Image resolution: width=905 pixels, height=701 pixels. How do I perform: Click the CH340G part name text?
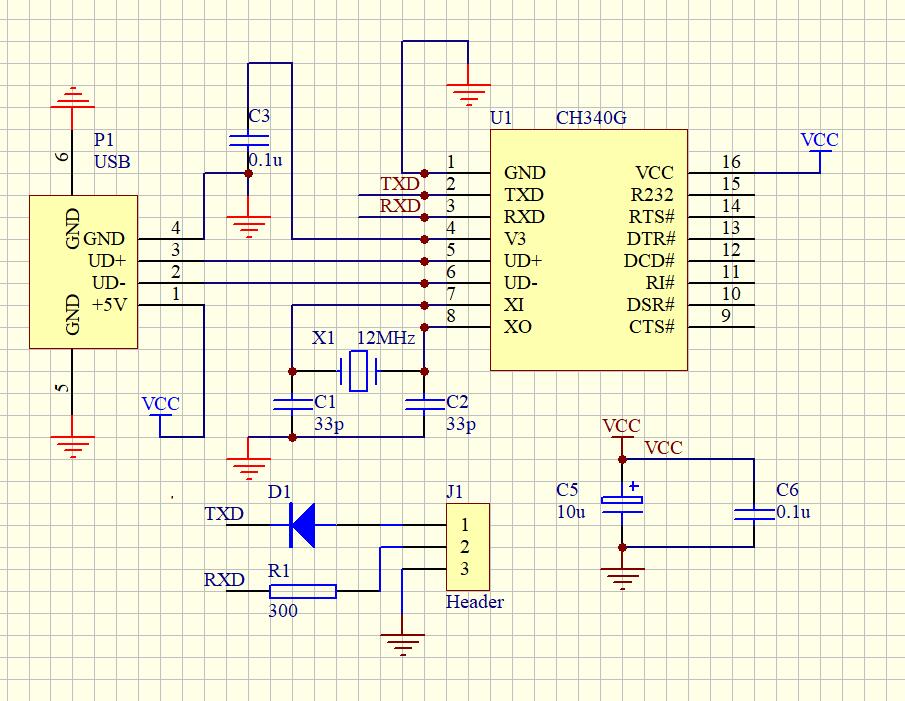click(x=591, y=118)
